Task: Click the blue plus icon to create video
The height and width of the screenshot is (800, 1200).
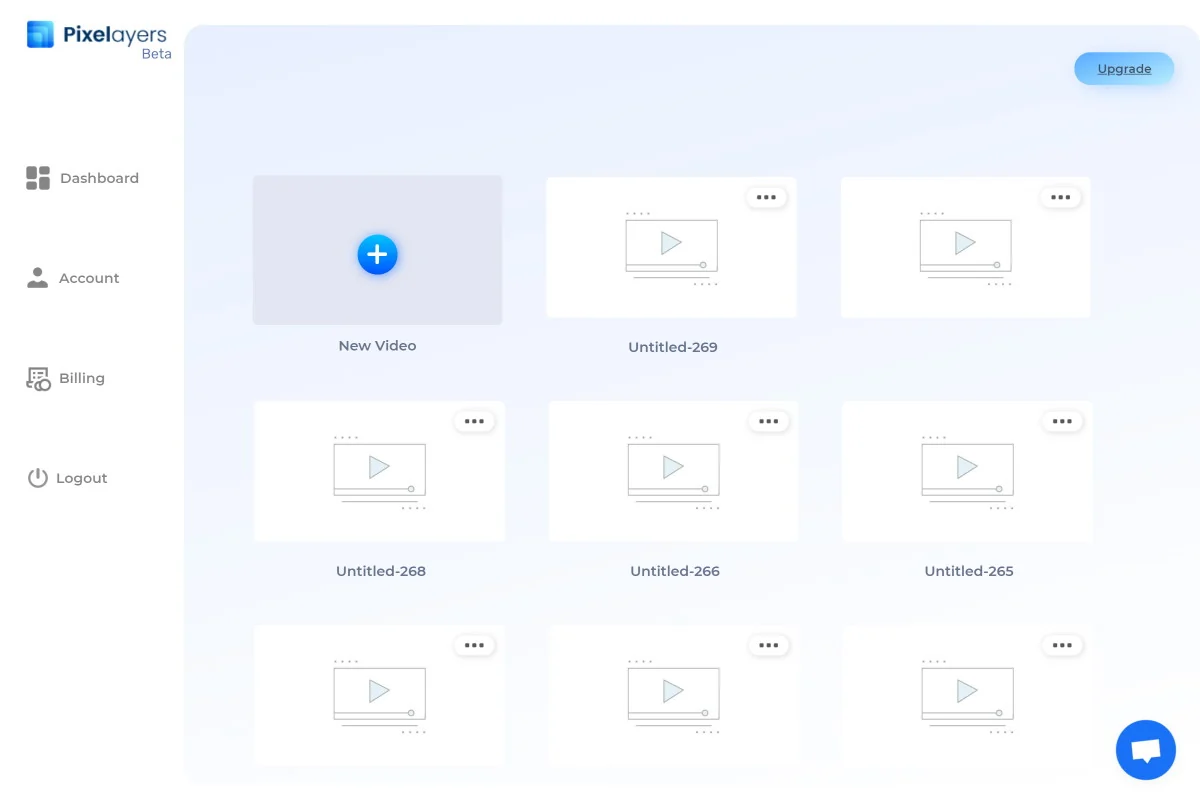Action: tap(377, 254)
